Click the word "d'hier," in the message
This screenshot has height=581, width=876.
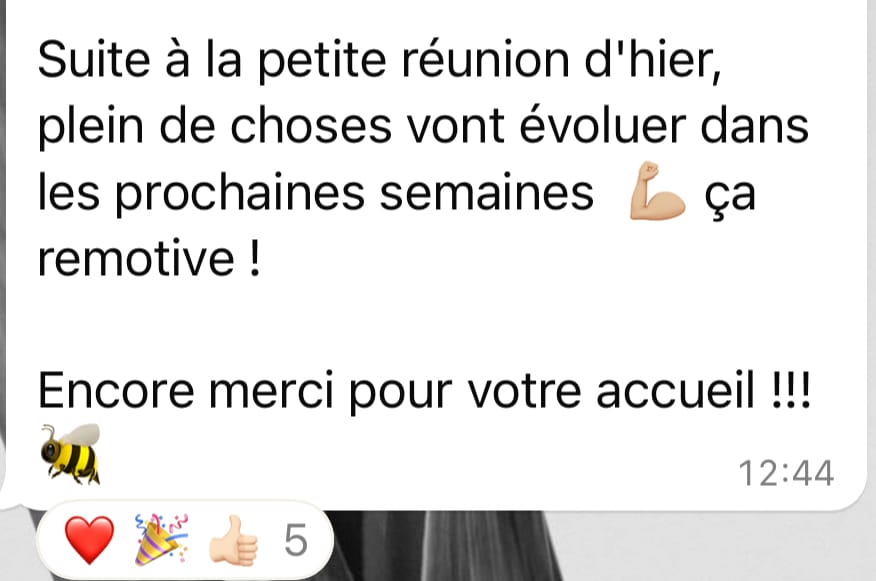click(653, 60)
